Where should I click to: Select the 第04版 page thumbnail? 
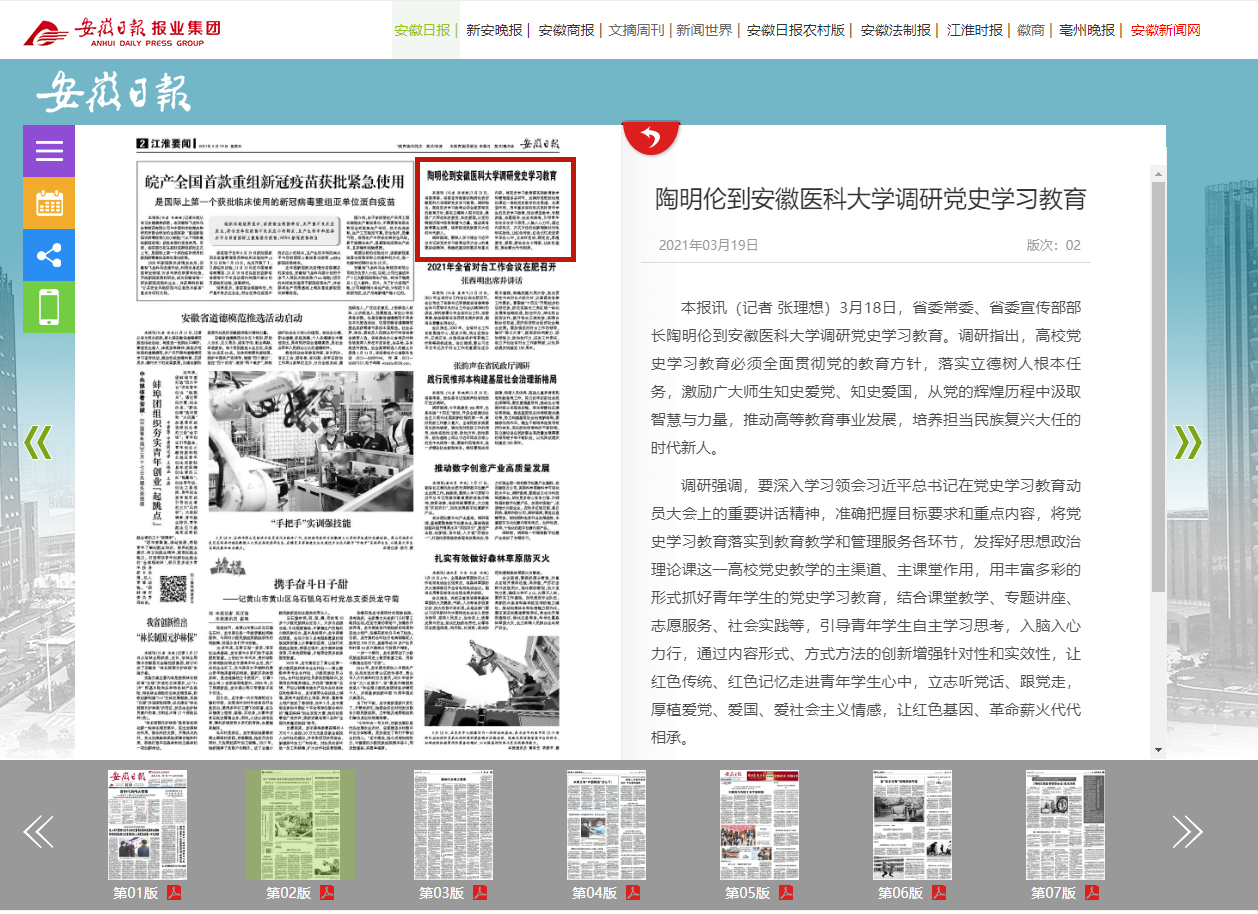(607, 825)
